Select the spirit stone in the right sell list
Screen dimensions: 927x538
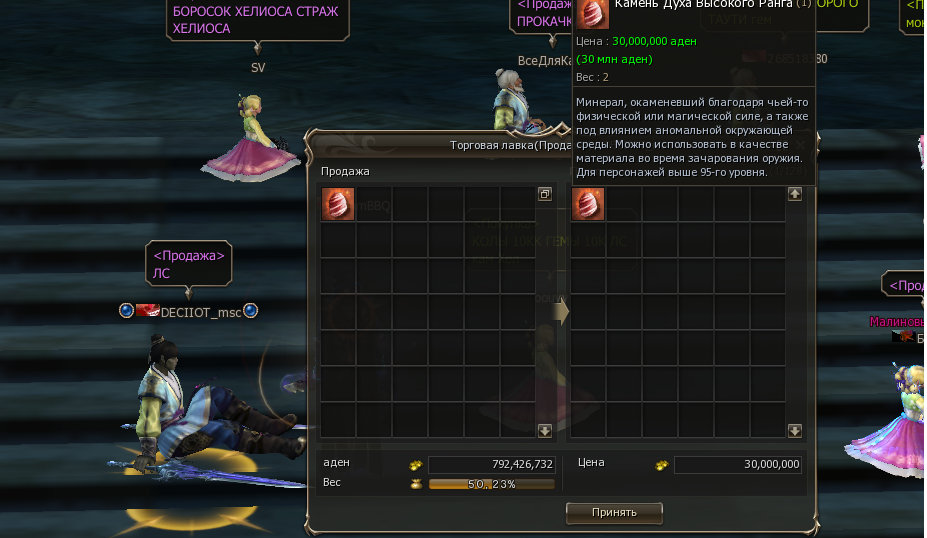click(x=588, y=204)
